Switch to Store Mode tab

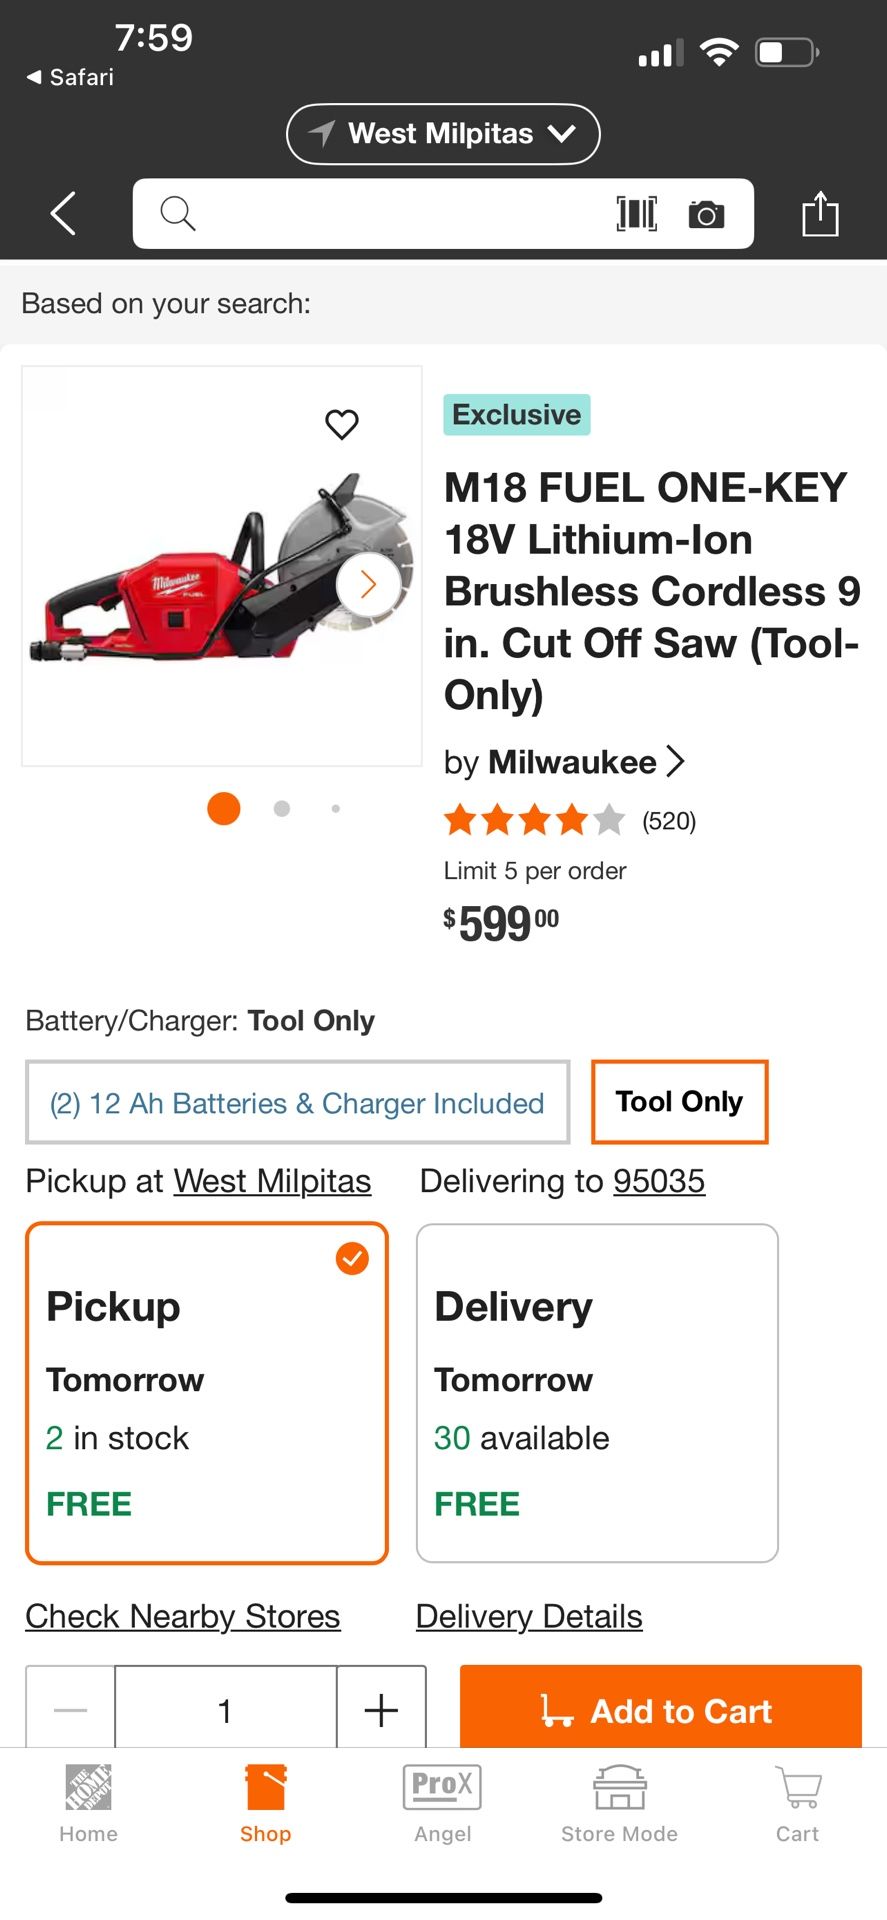coord(619,1804)
